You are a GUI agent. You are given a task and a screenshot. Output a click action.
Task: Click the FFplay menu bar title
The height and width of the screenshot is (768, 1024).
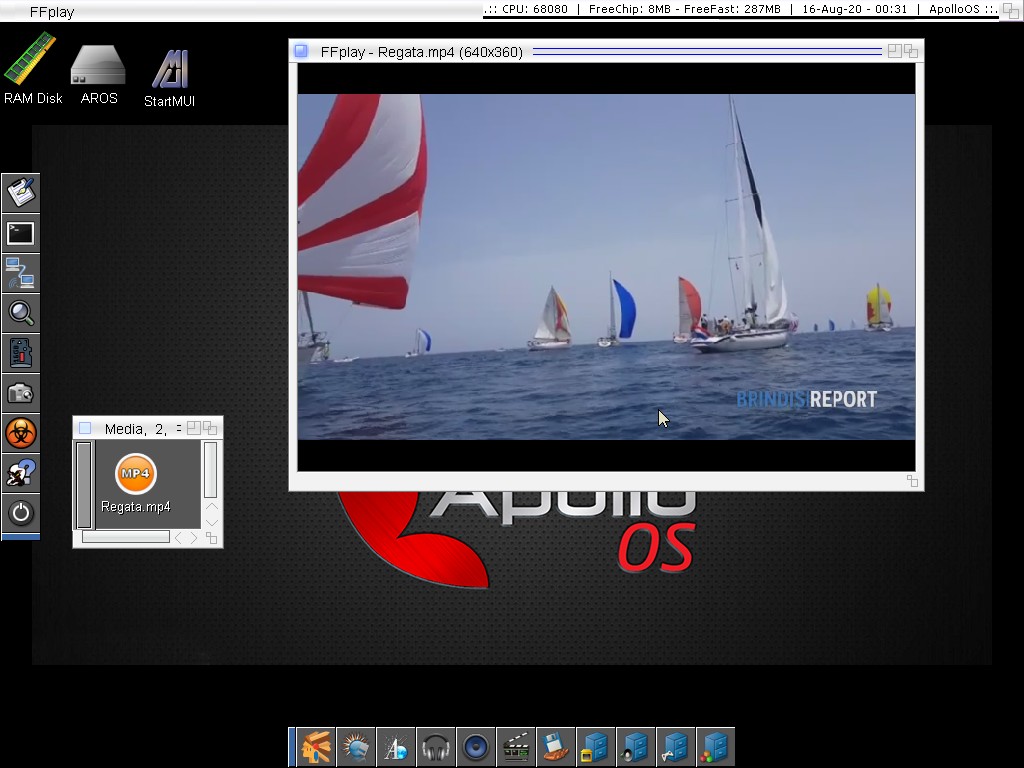[51, 12]
